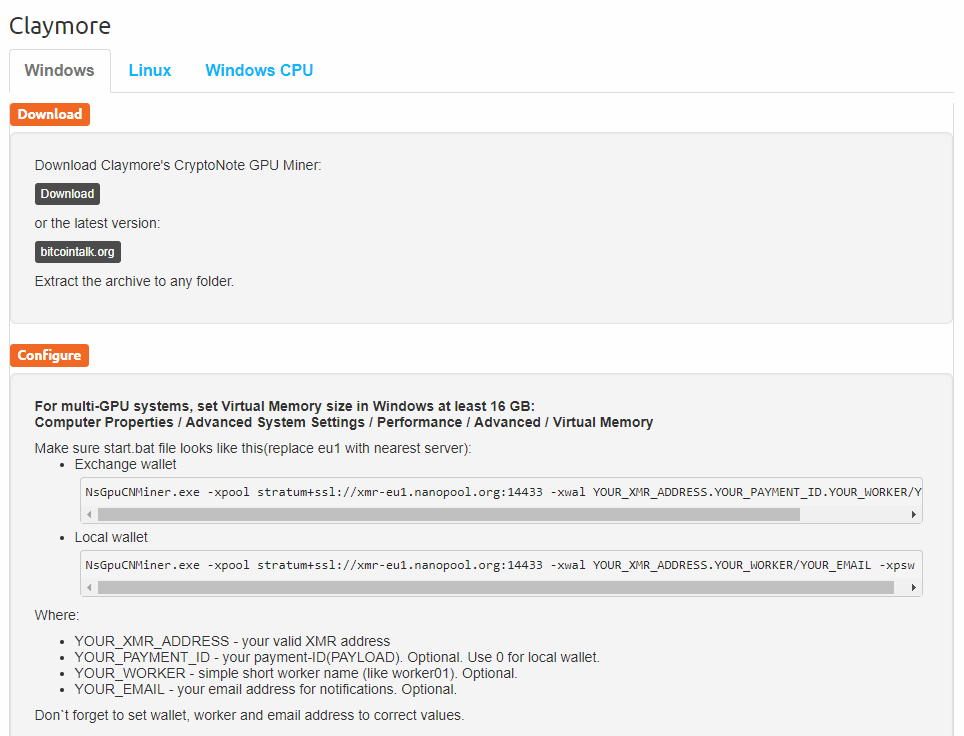Open the bitcointalk.org latest version link
This screenshot has width=964, height=736.
[x=77, y=251]
